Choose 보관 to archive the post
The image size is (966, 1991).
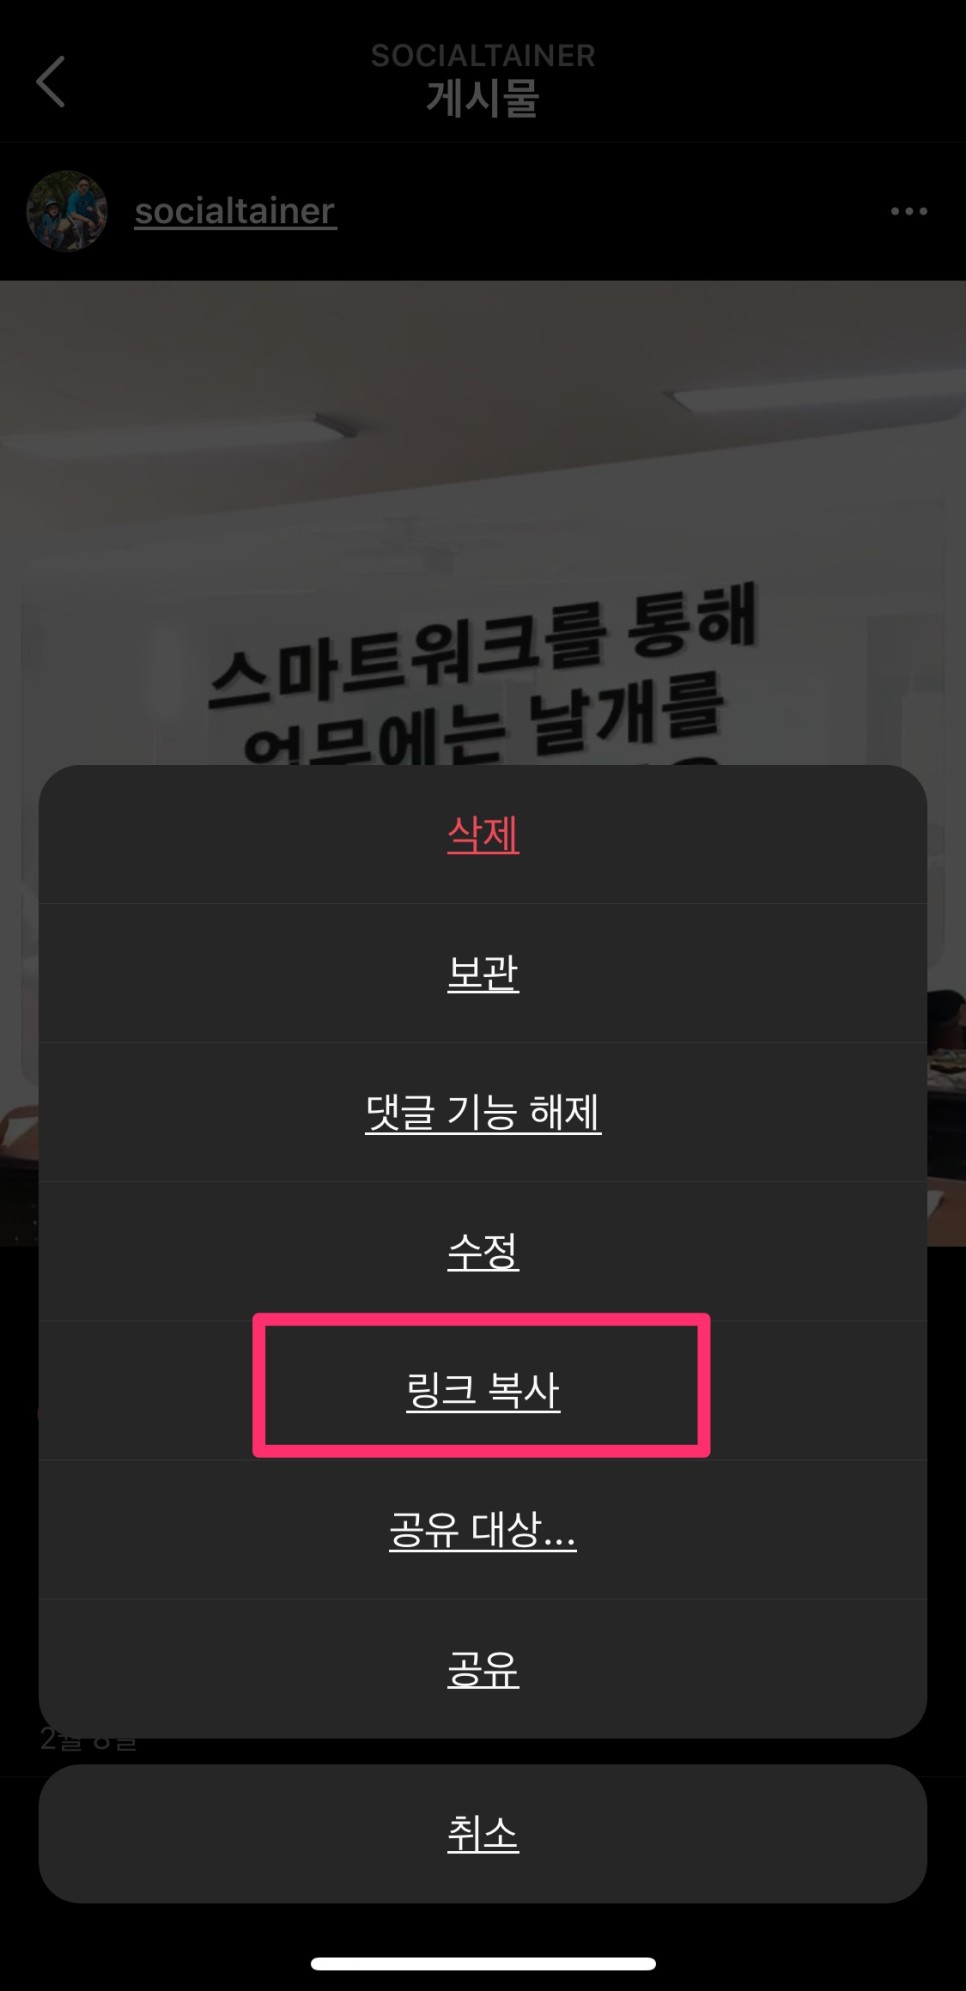[x=483, y=973]
